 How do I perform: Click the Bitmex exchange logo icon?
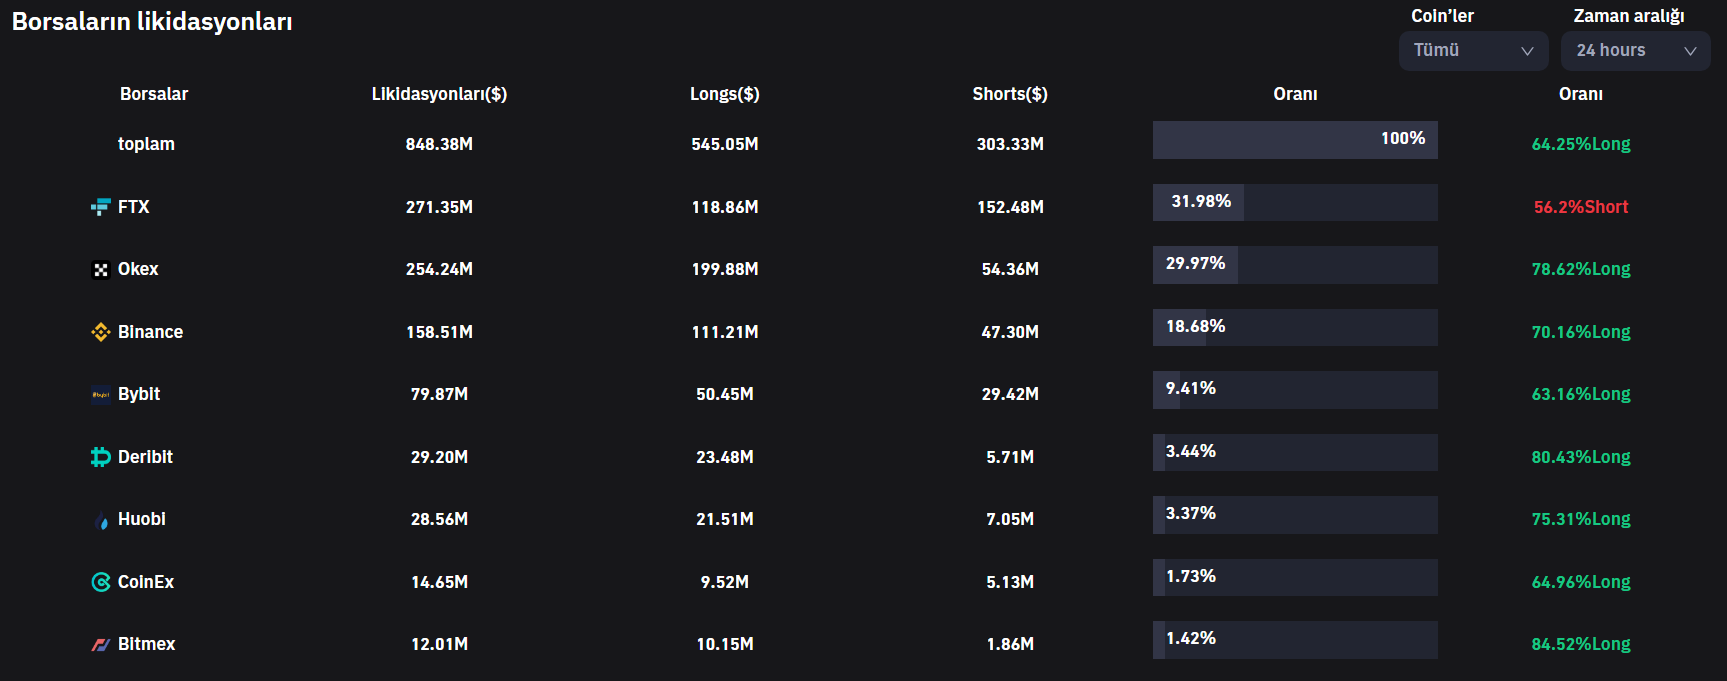coord(101,645)
